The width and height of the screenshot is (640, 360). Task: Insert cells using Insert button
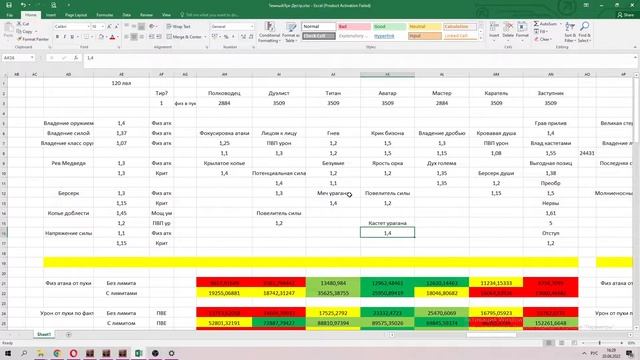tap(494, 31)
